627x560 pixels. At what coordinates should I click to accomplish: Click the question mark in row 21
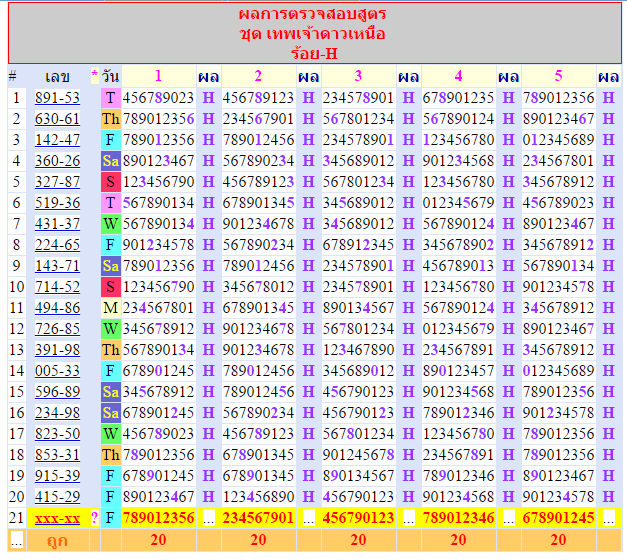click(95, 518)
